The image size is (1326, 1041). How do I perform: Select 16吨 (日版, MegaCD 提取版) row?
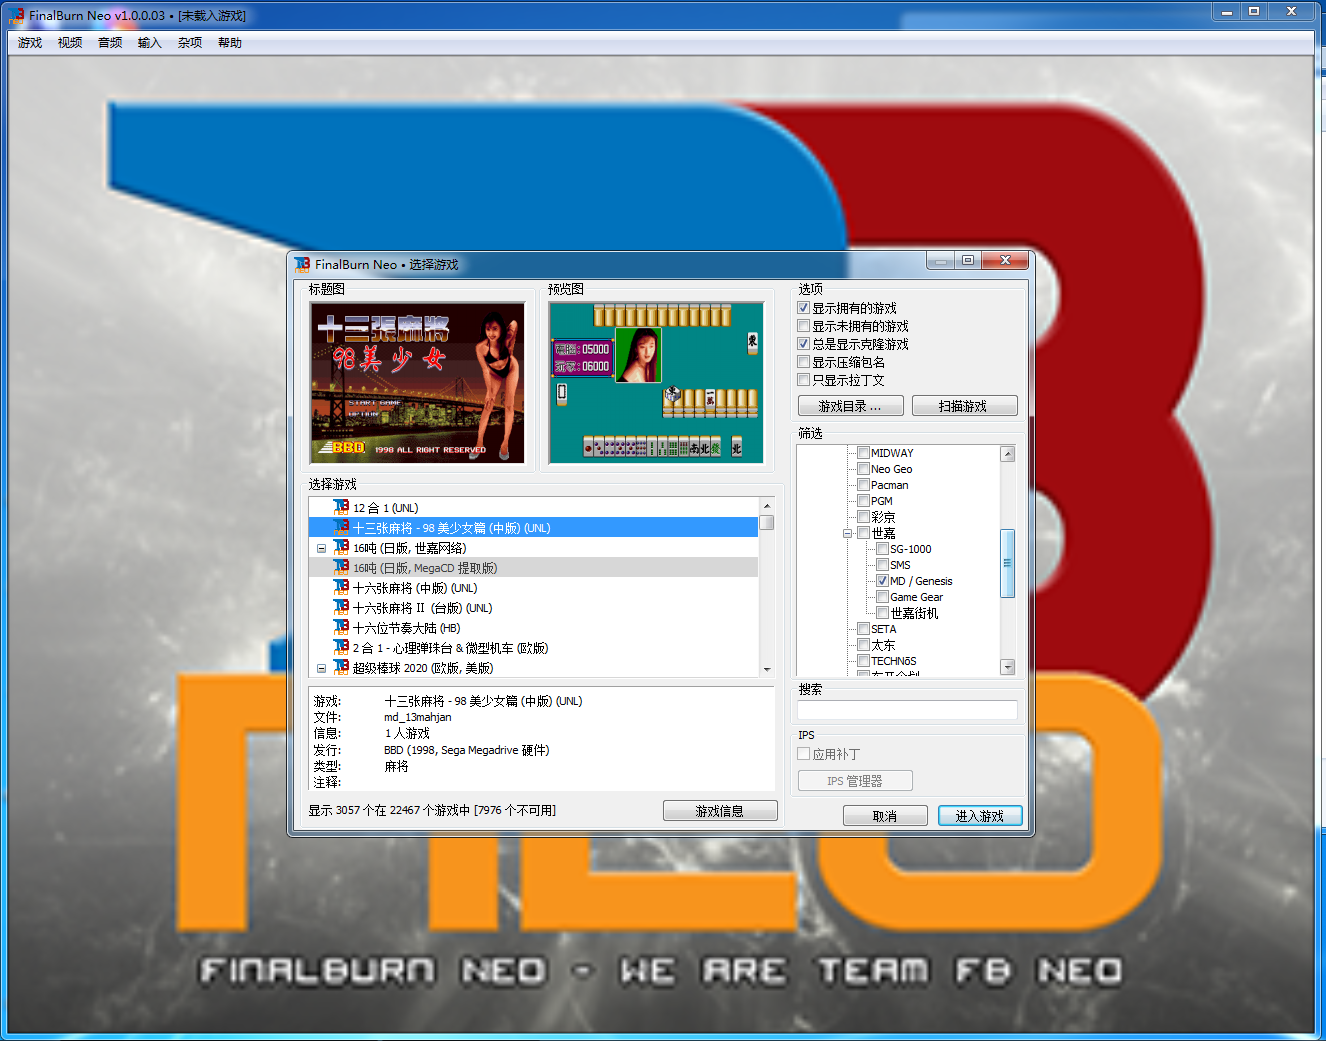(533, 568)
